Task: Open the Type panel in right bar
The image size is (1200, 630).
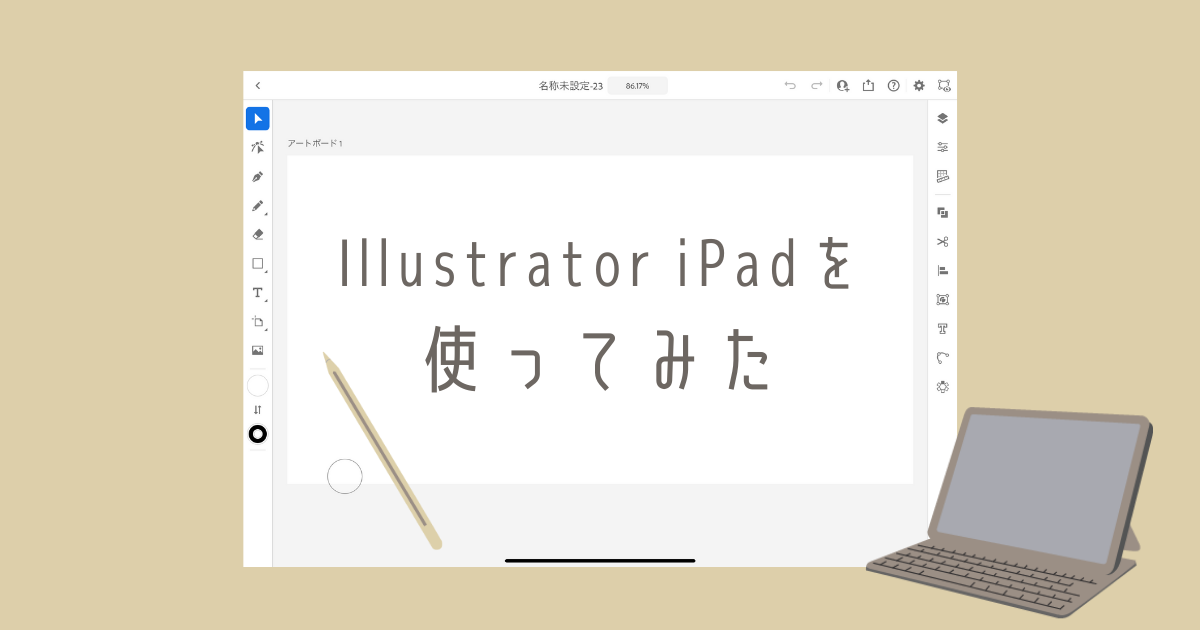Action: pos(942,328)
